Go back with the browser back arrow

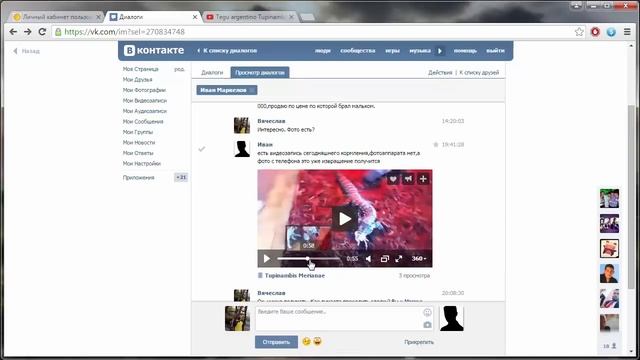(13, 31)
